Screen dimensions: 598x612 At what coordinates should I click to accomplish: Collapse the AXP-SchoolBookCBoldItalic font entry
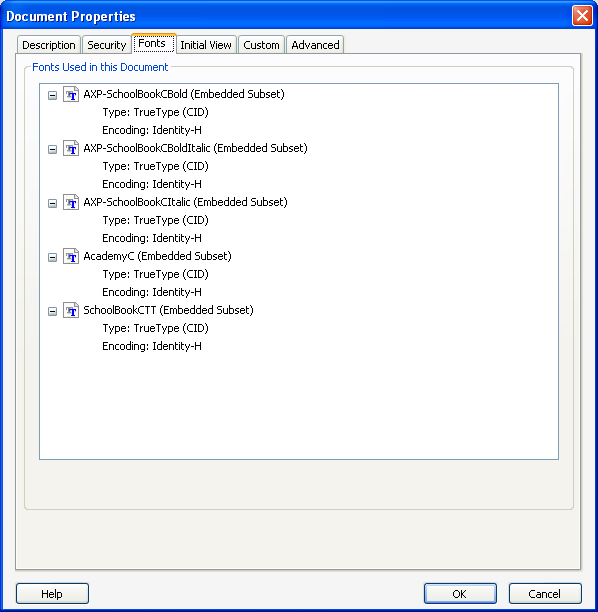tap(52, 149)
